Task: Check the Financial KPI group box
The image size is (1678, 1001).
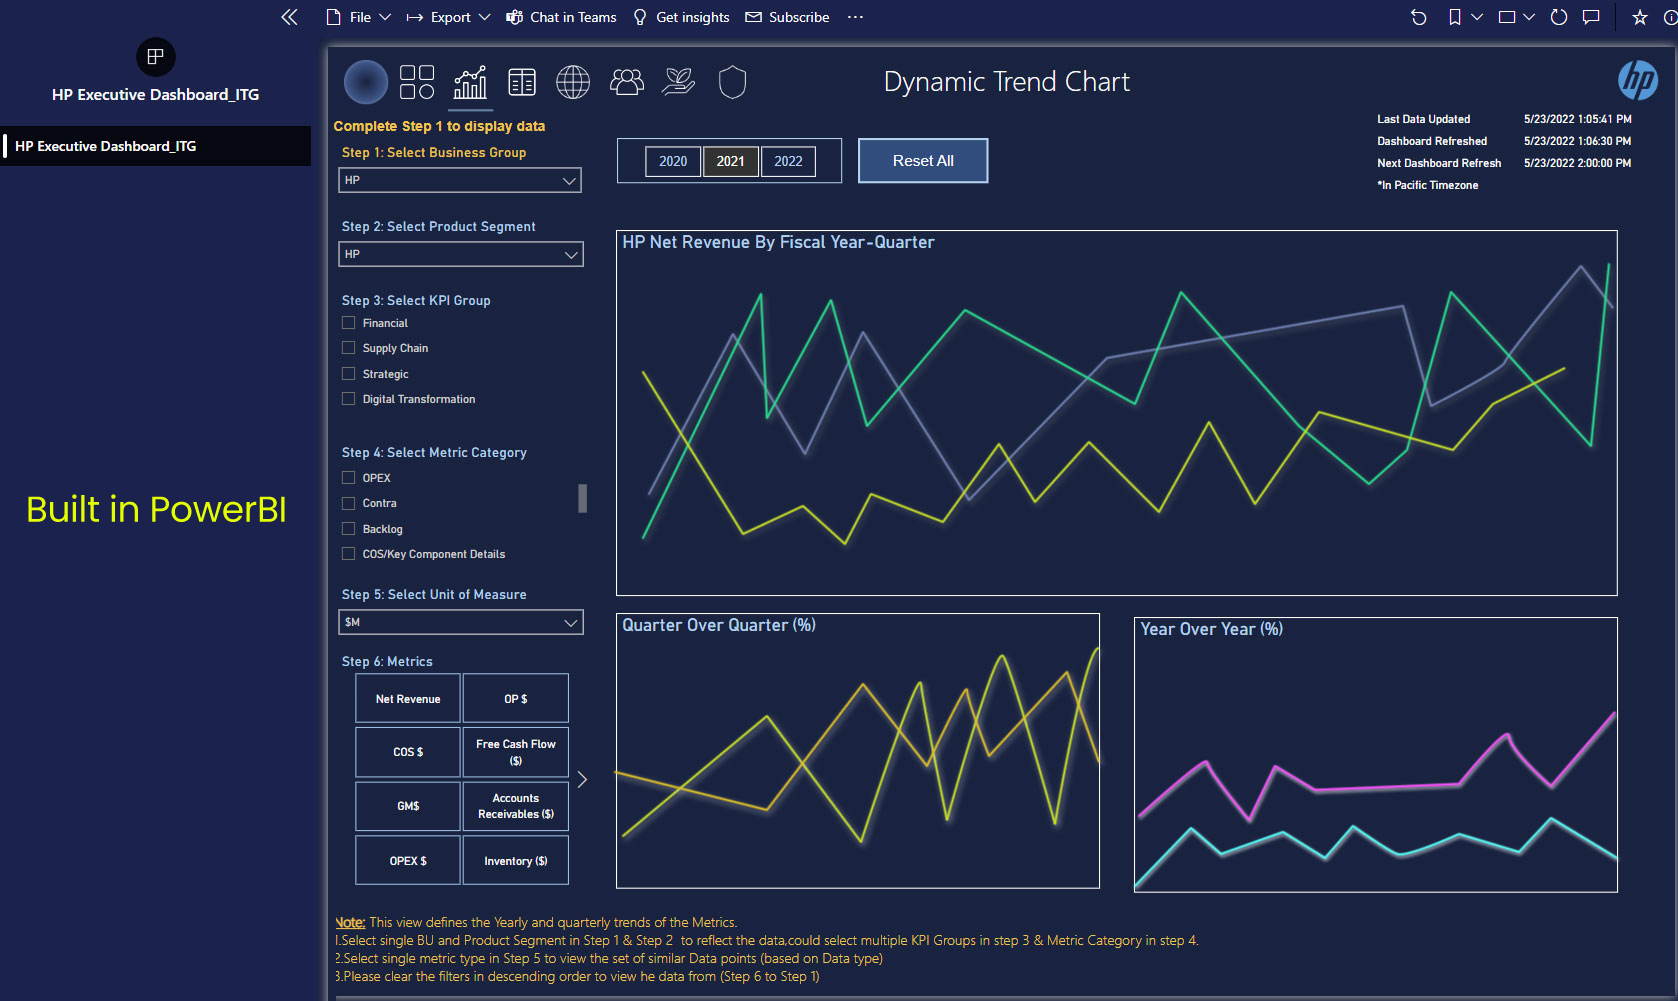Action: [349, 323]
